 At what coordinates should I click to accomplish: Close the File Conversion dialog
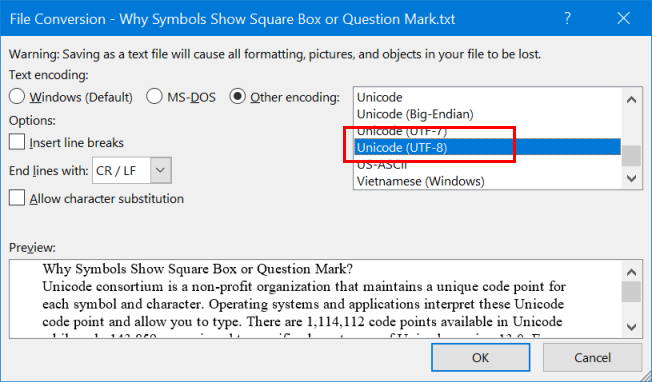click(623, 18)
